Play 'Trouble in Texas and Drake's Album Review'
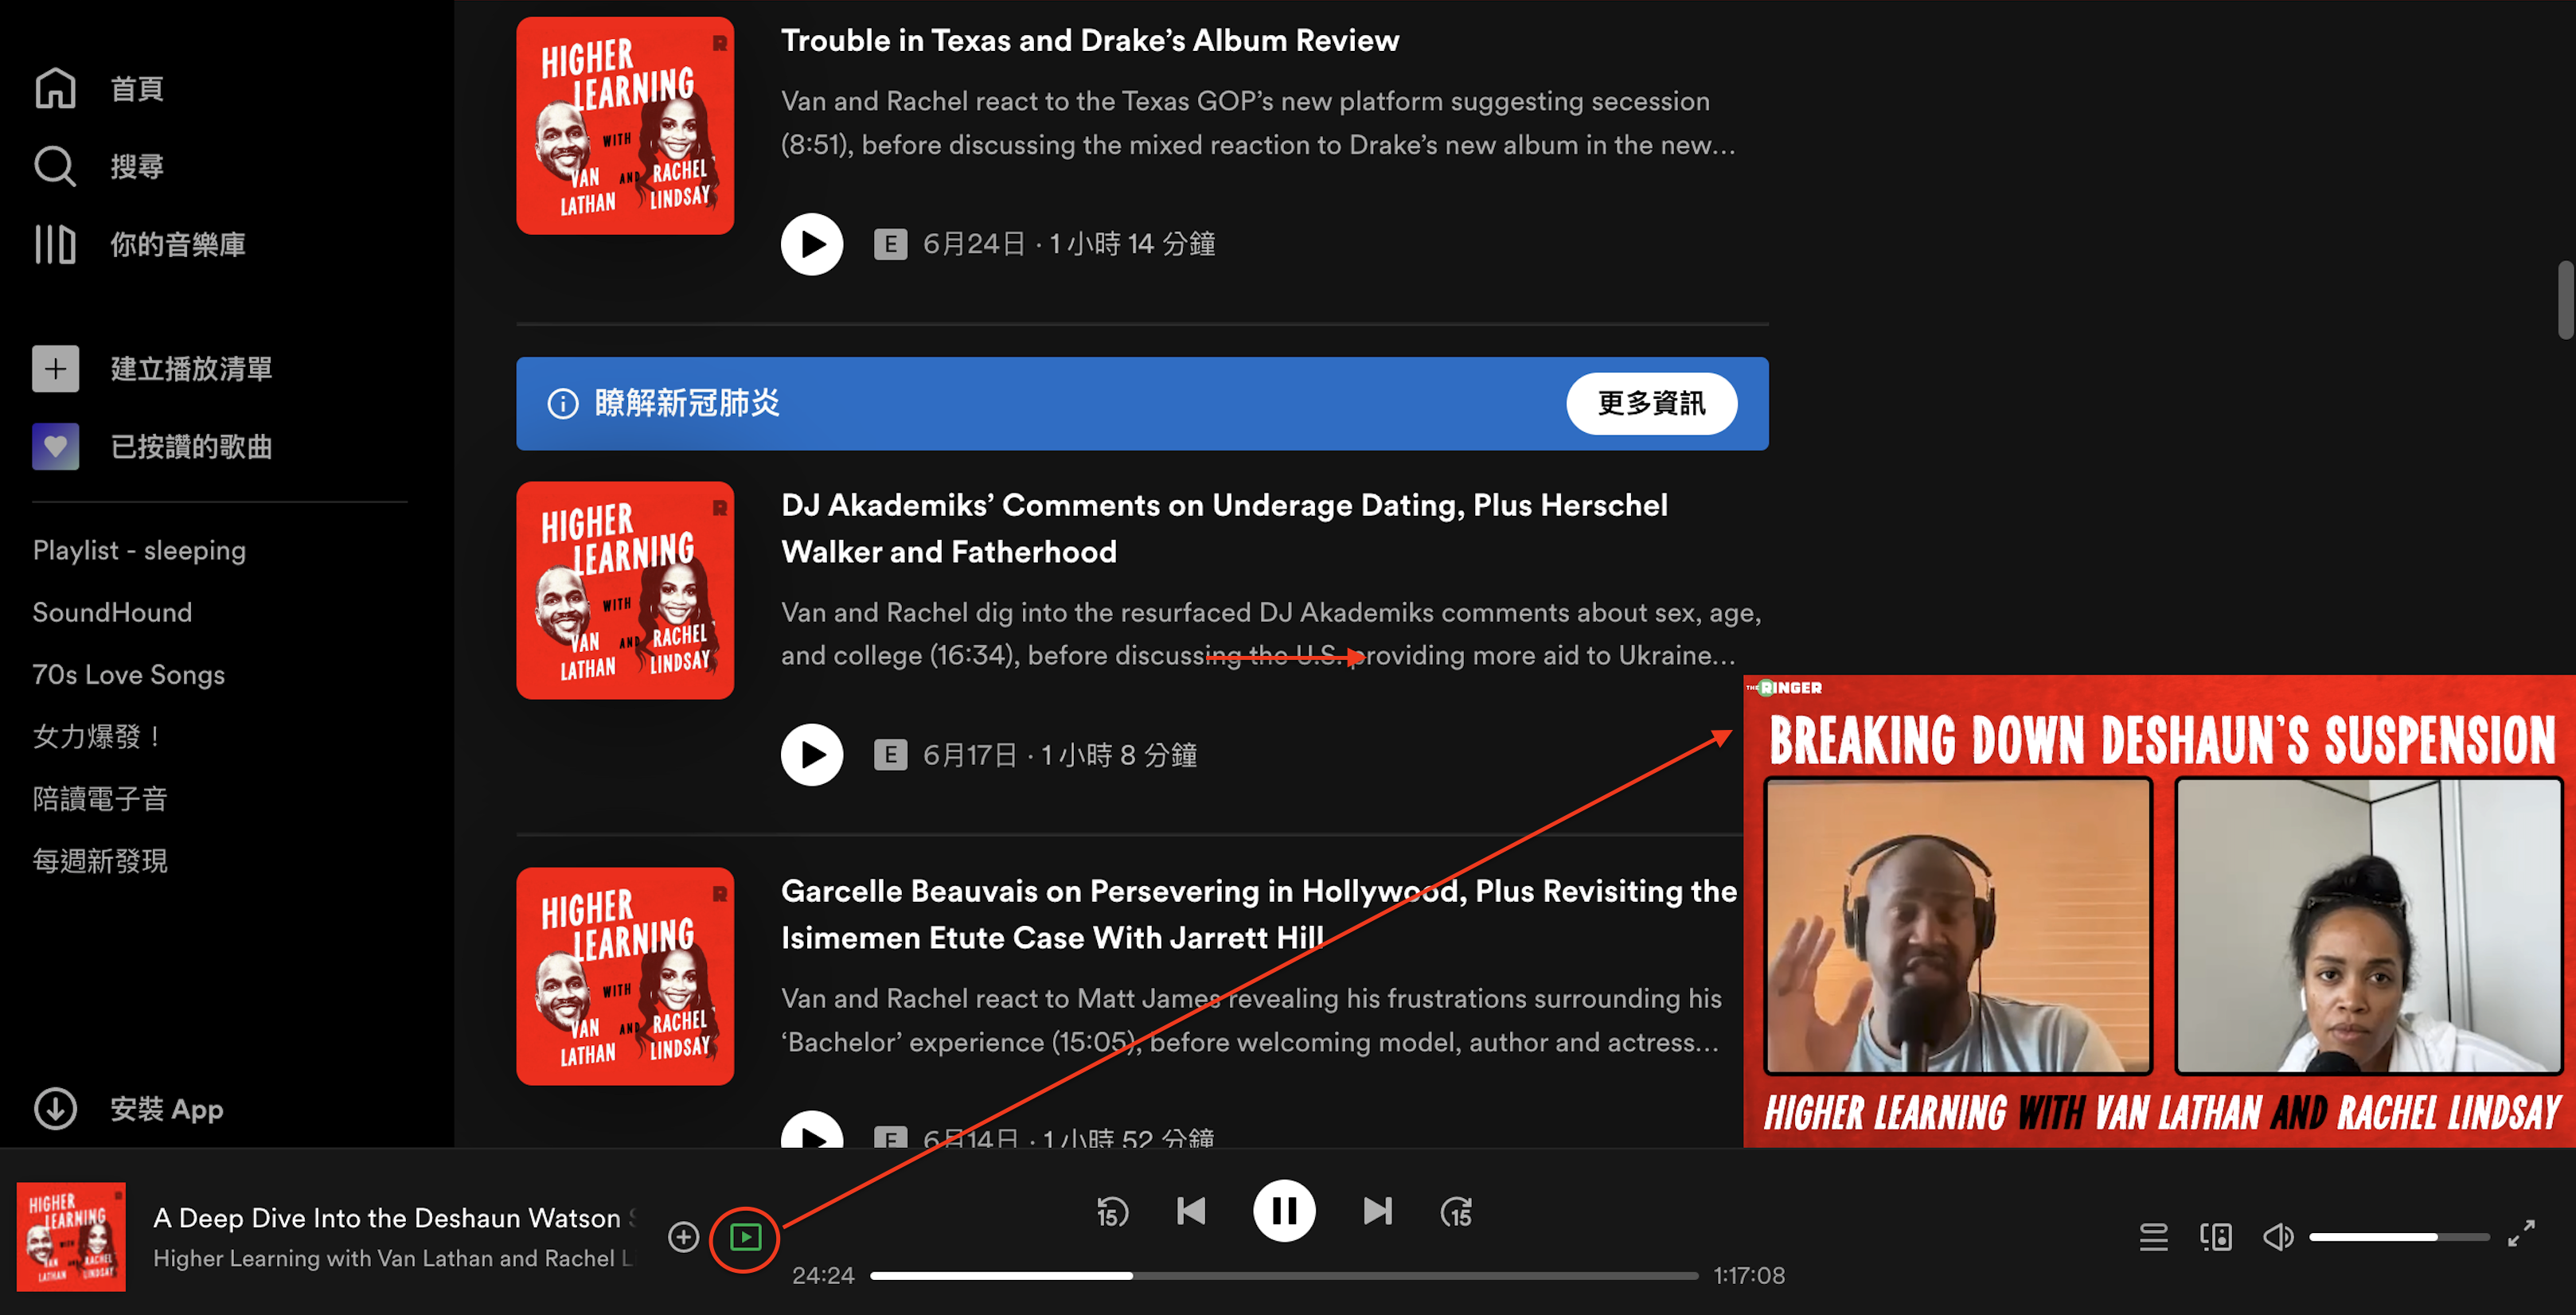 coord(812,243)
